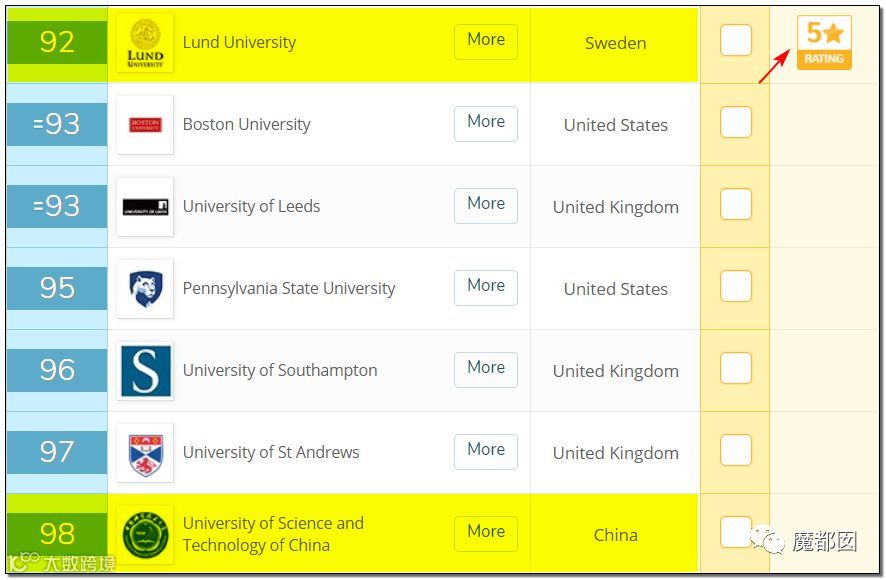Expand More for Lund University
The image size is (886, 580).
coord(486,41)
